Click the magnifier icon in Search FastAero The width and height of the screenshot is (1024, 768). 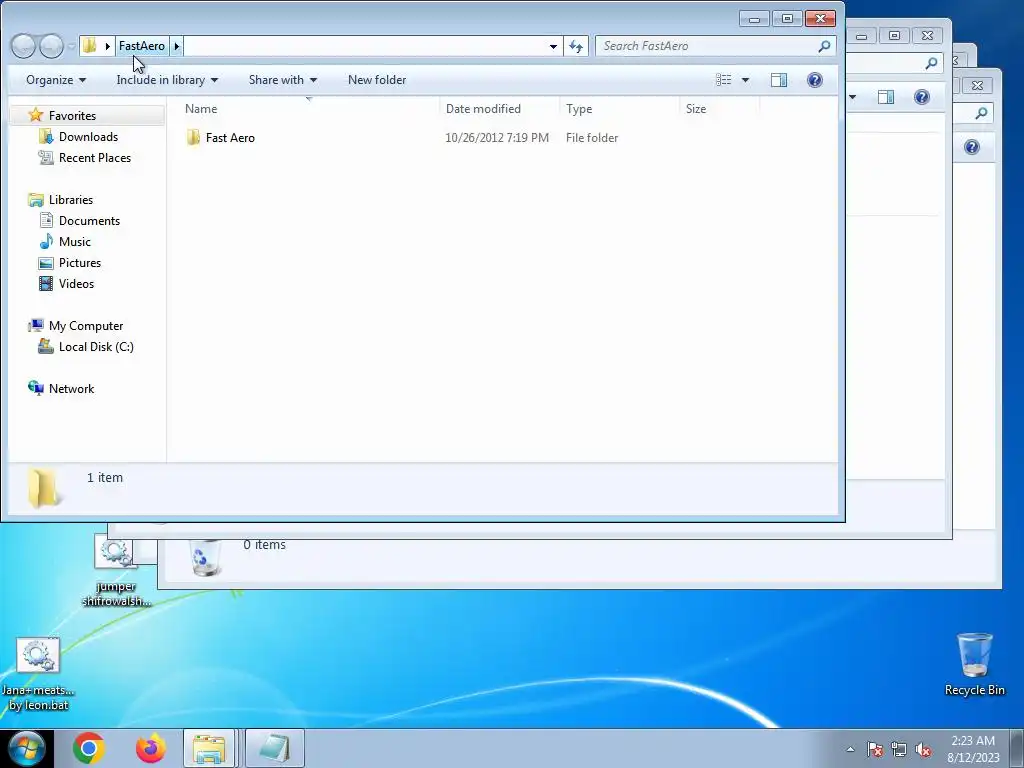coord(824,46)
